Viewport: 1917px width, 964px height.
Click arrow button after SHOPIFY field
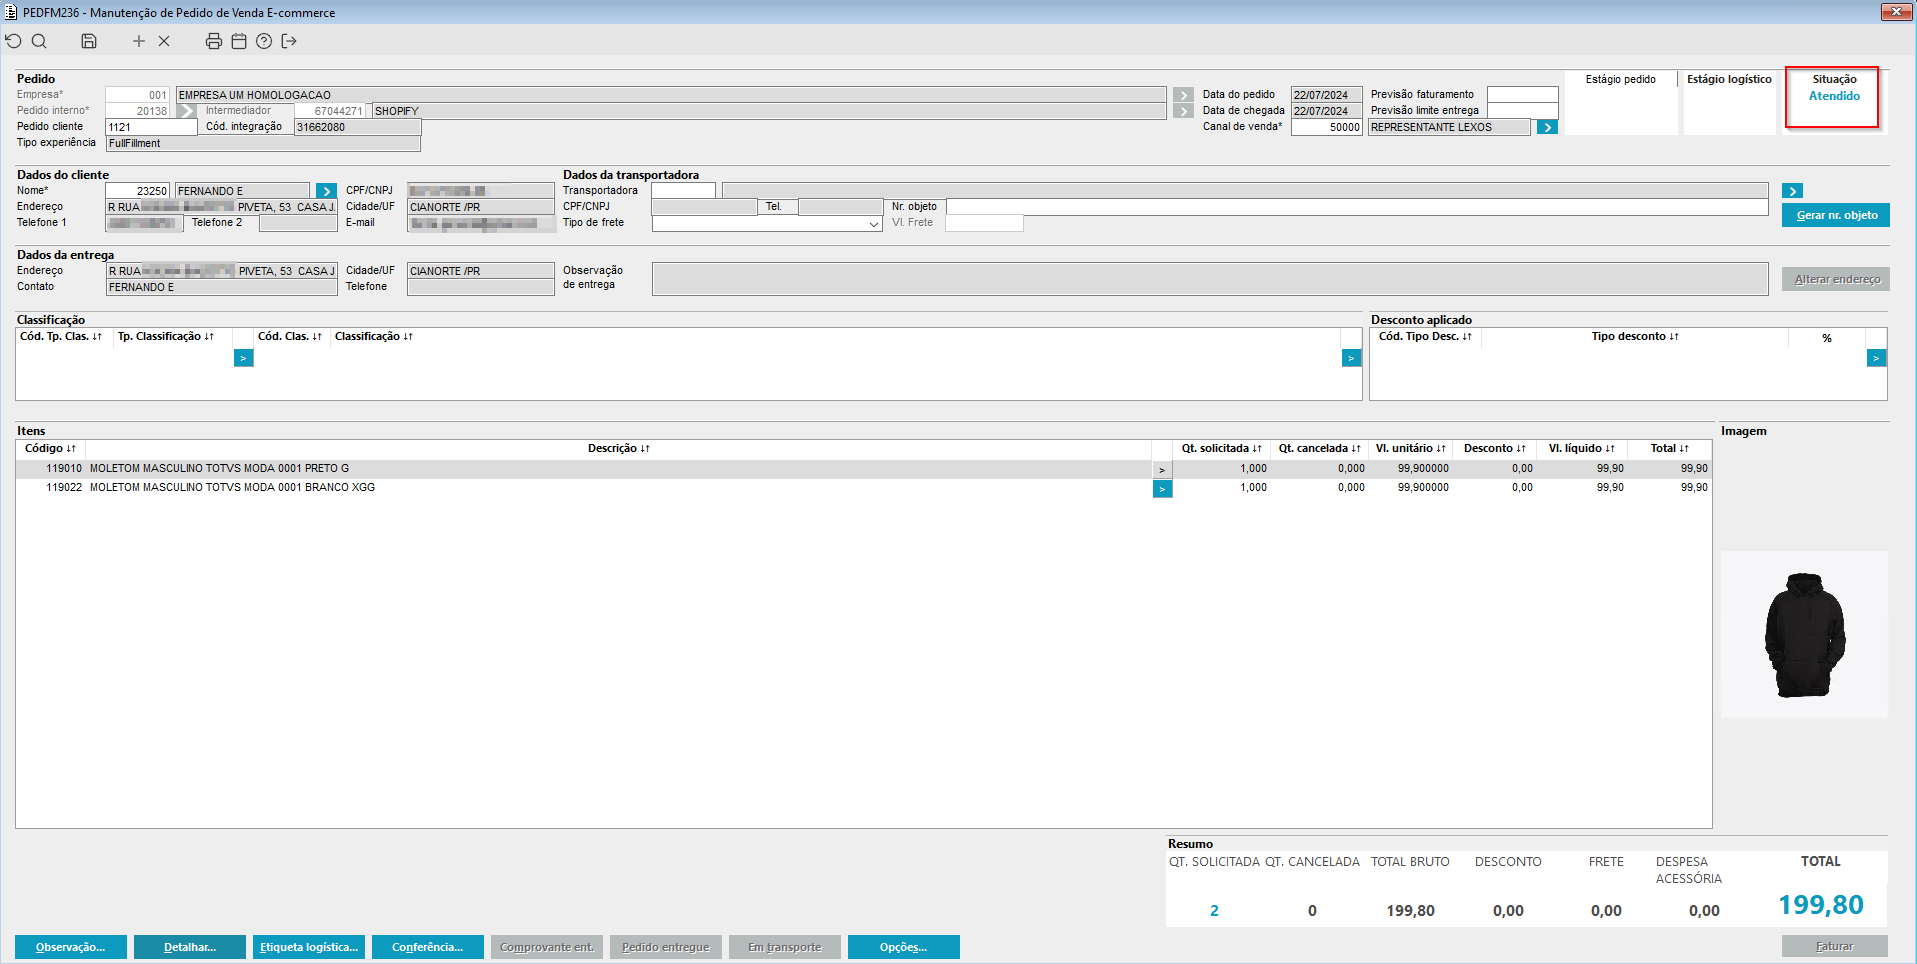1183,111
